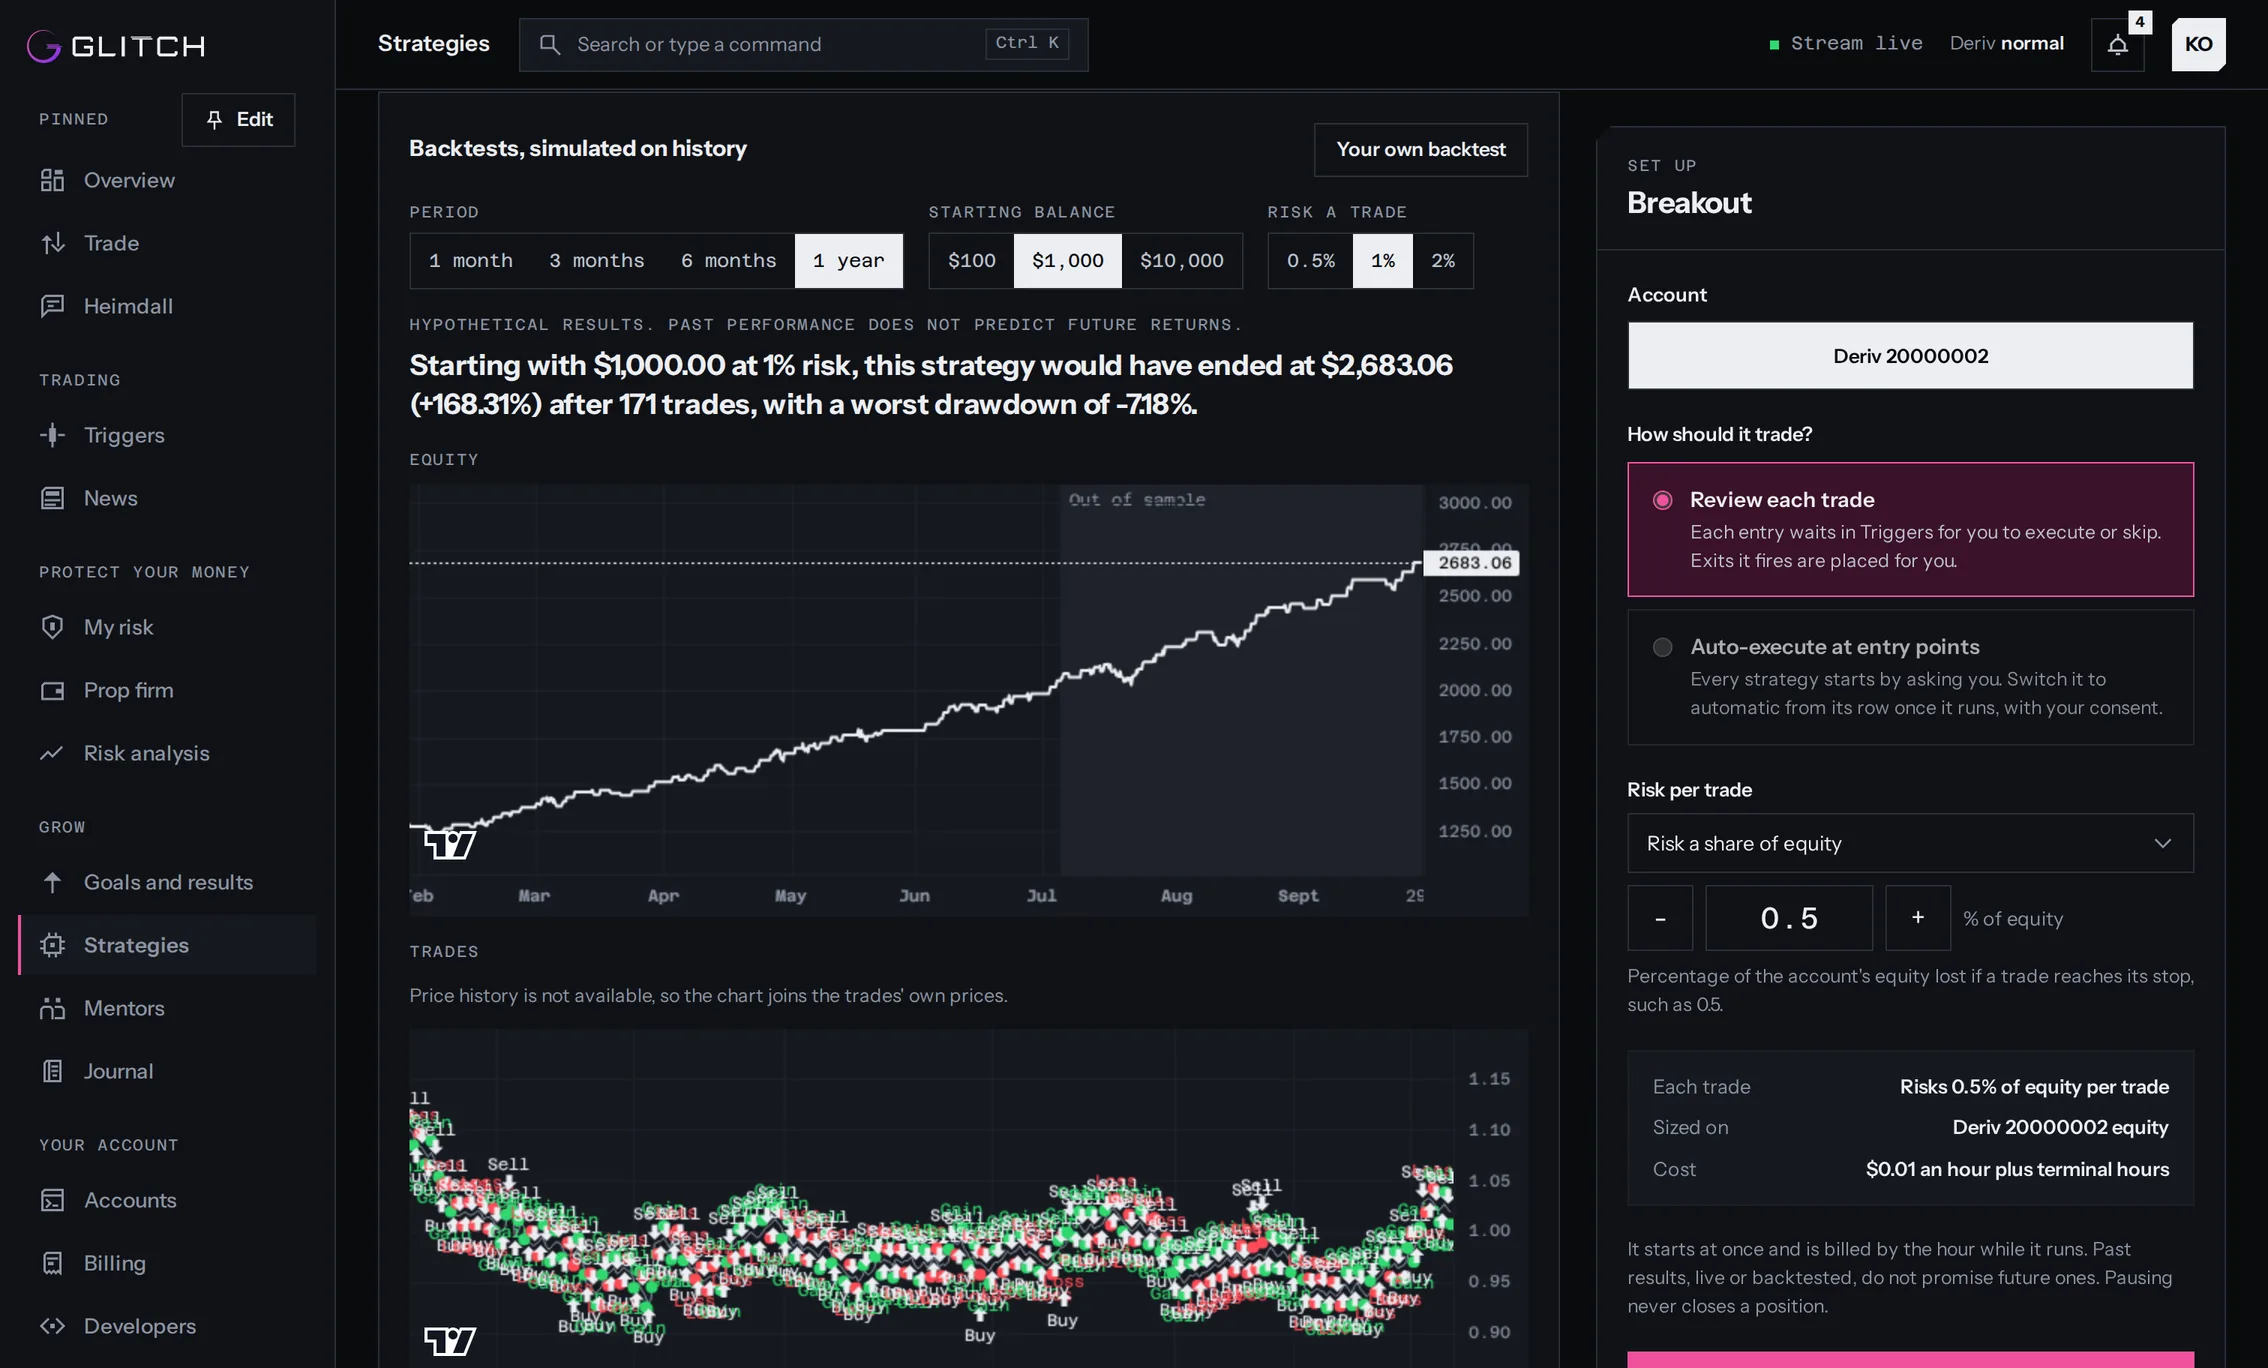Select Auto-execute at entry points option
The height and width of the screenshot is (1368, 2268).
[x=1910, y=677]
